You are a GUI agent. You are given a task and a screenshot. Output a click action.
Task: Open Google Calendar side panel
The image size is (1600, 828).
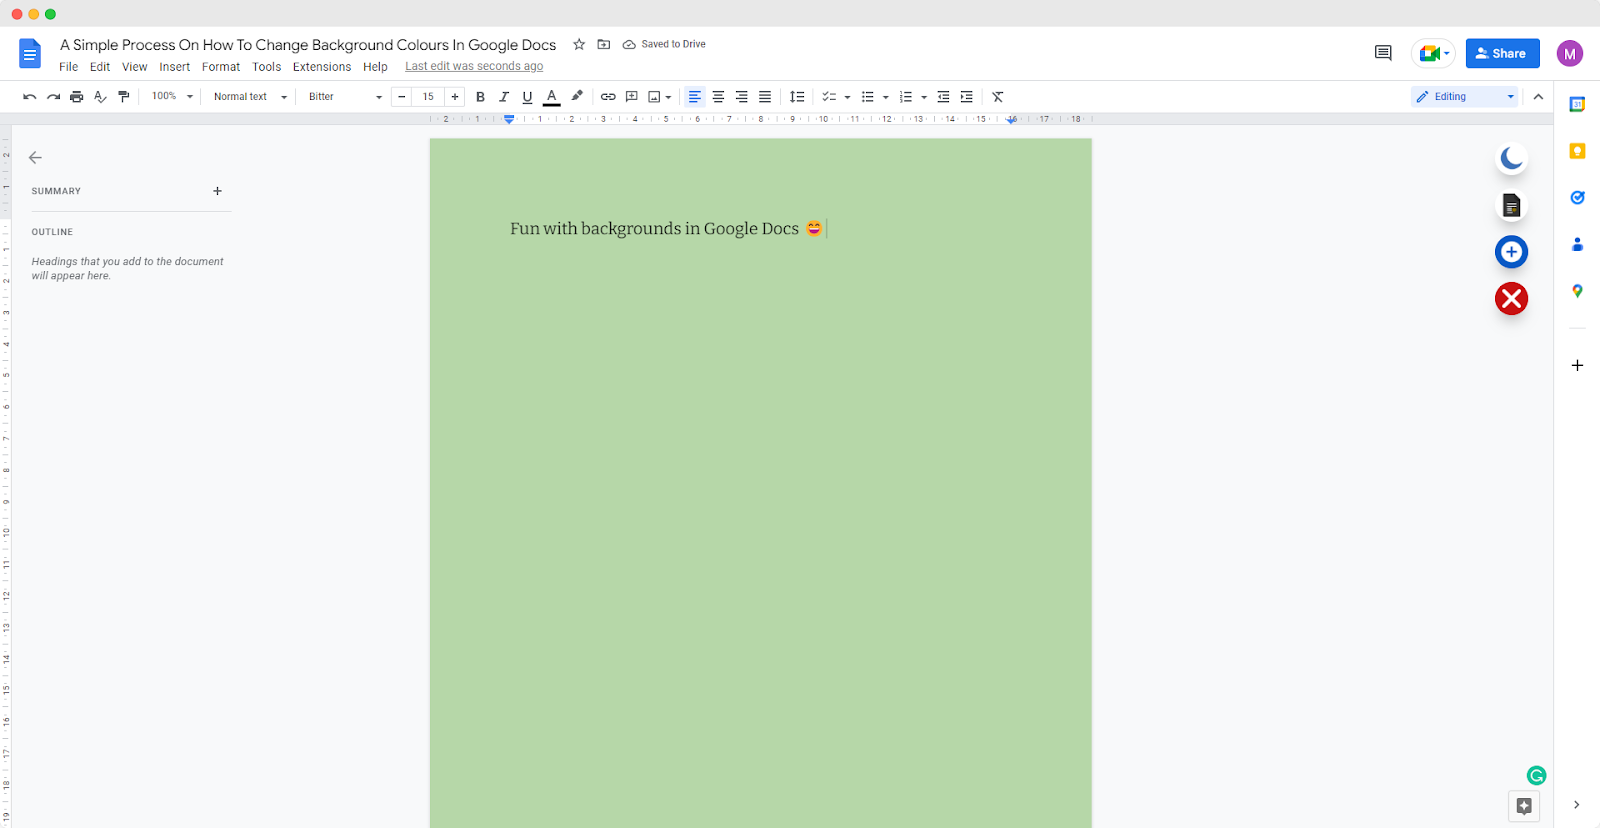1577,104
